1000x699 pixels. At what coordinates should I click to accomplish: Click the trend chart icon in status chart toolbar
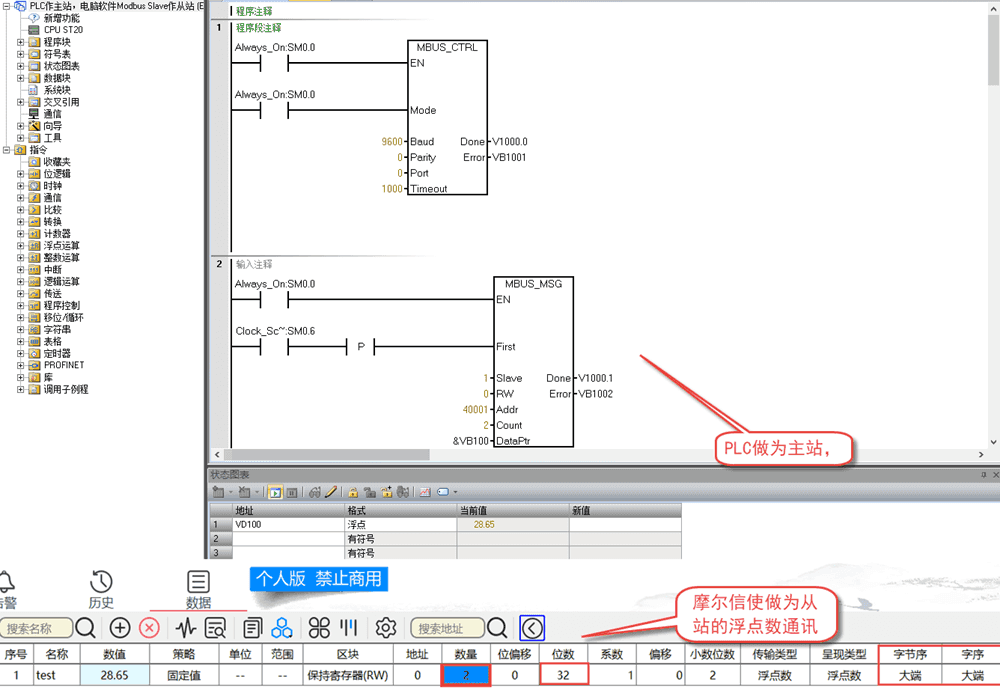[423, 492]
